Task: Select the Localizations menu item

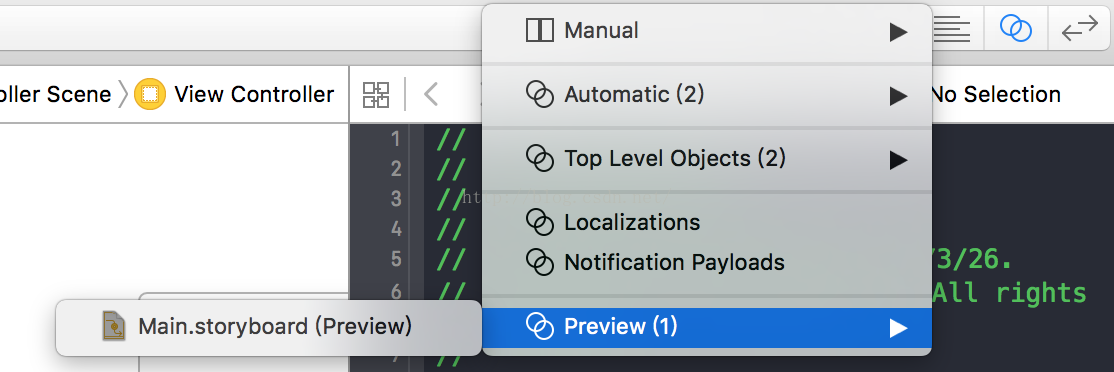Action: (707, 223)
